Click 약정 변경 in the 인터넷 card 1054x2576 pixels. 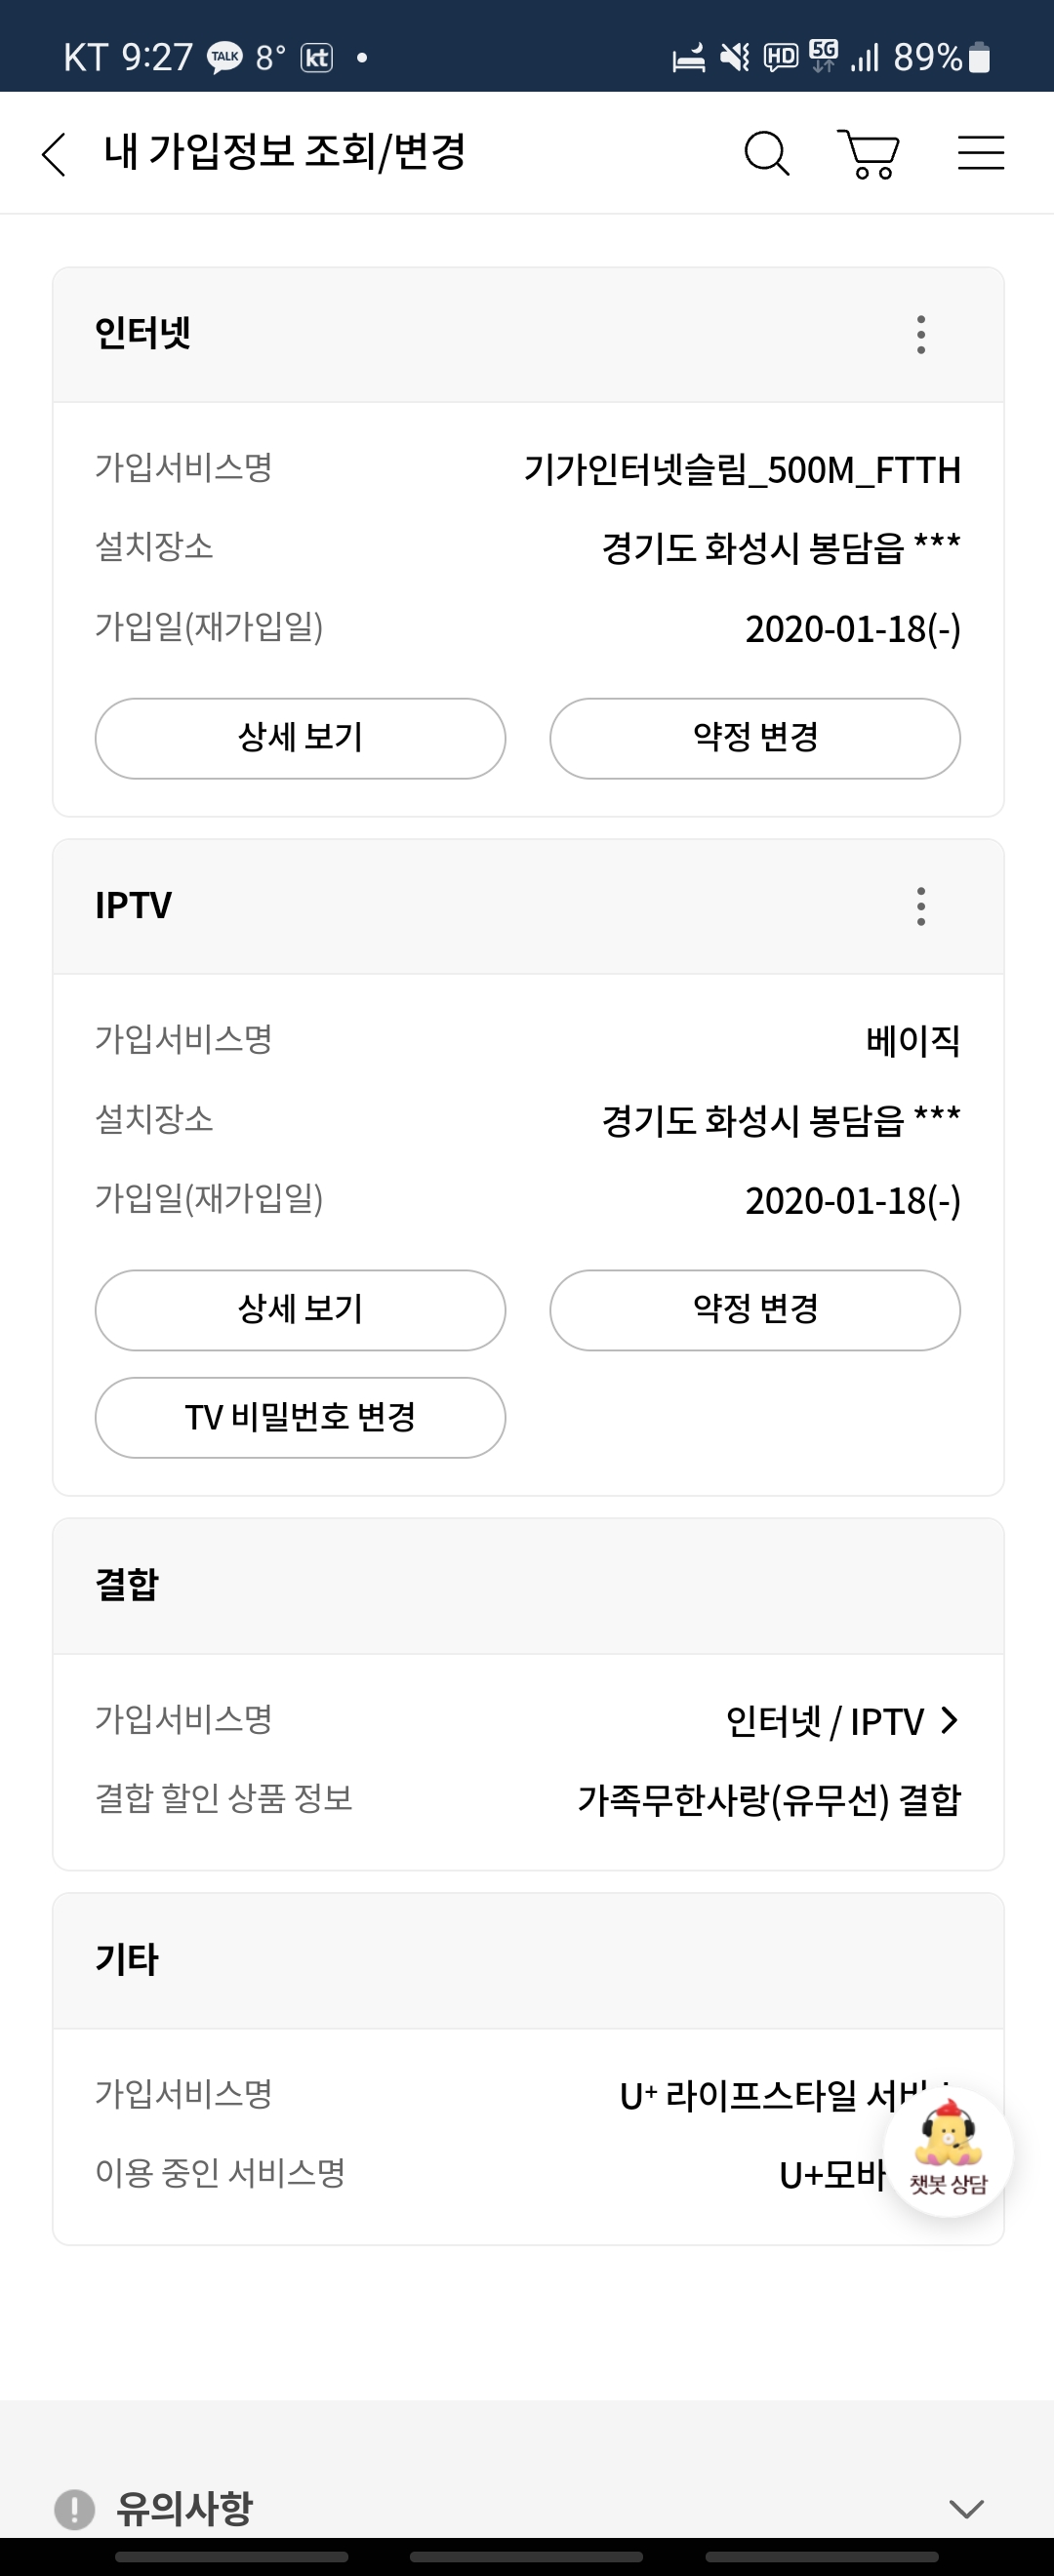point(755,738)
